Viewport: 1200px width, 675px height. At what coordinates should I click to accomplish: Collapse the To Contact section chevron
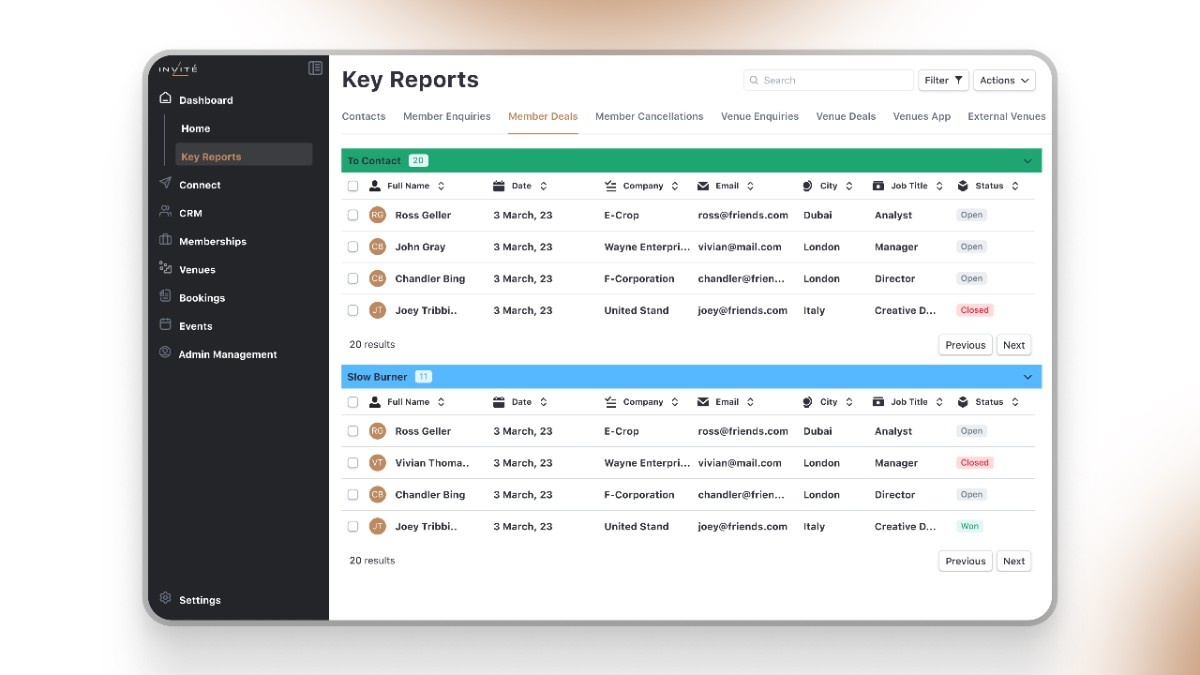[x=1027, y=161]
